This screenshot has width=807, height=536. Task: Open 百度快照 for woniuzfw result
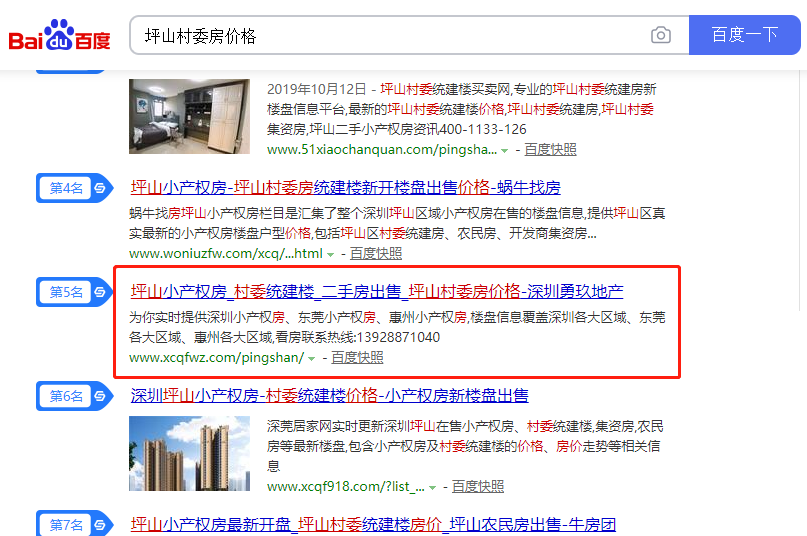coord(376,253)
